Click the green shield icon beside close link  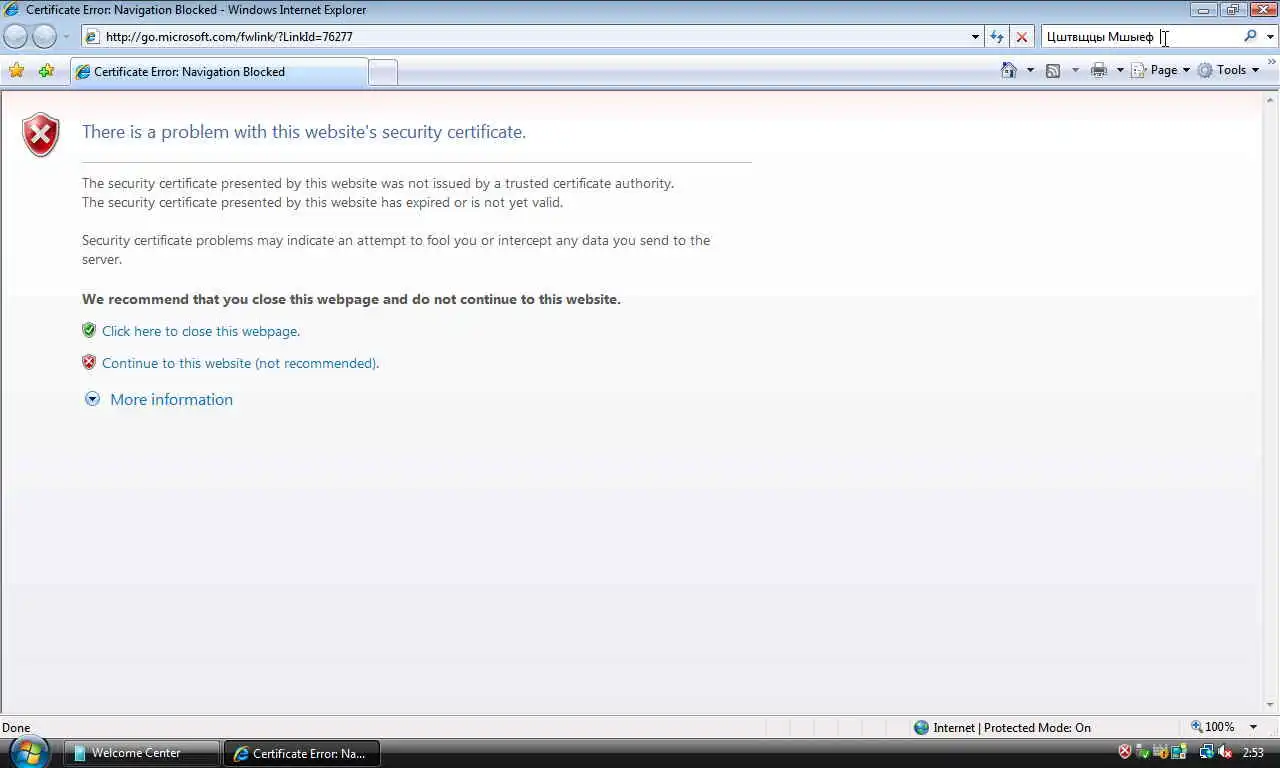coord(89,330)
